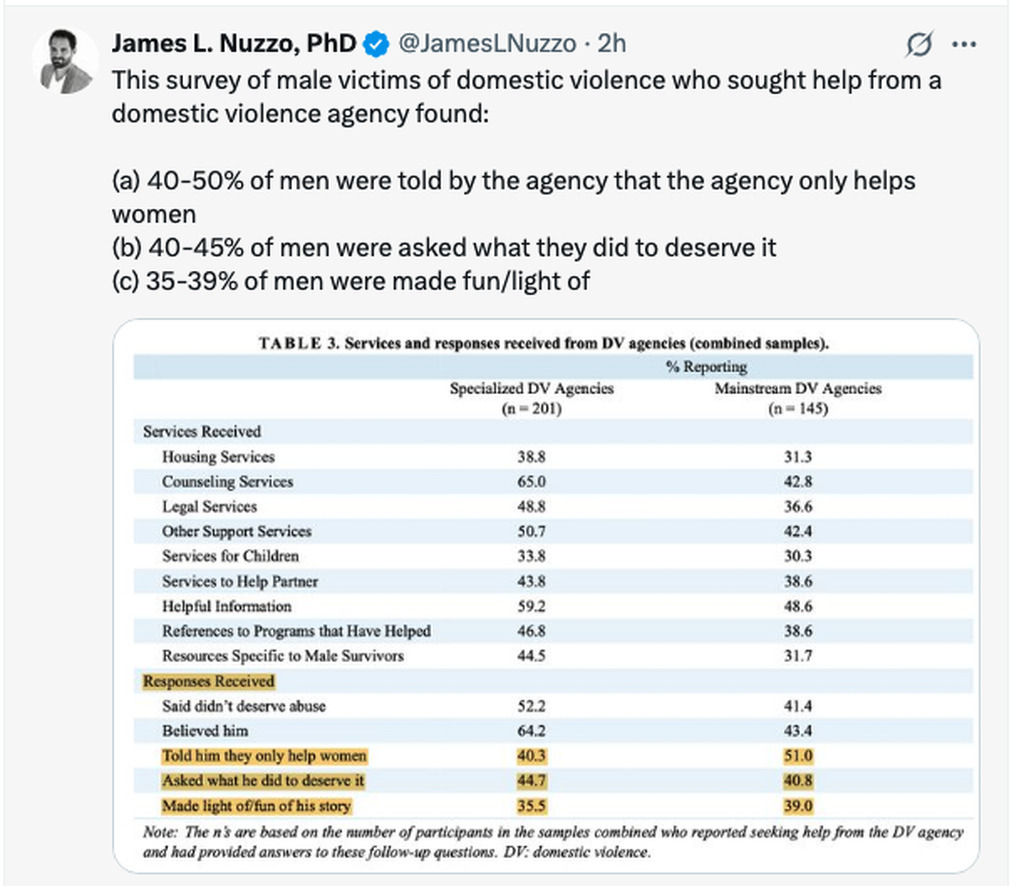This screenshot has width=1024, height=886.
Task: Click the "Services Received" section heading
Action: tap(201, 432)
